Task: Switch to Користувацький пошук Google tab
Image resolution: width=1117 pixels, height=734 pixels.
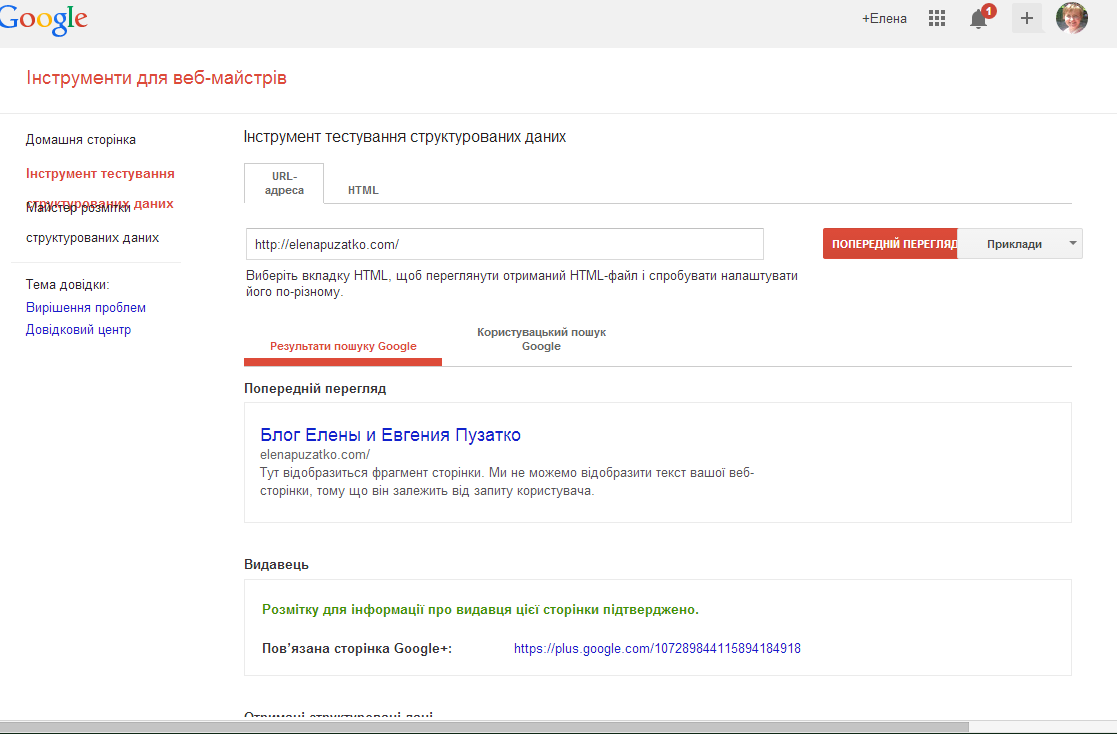Action: (541, 339)
